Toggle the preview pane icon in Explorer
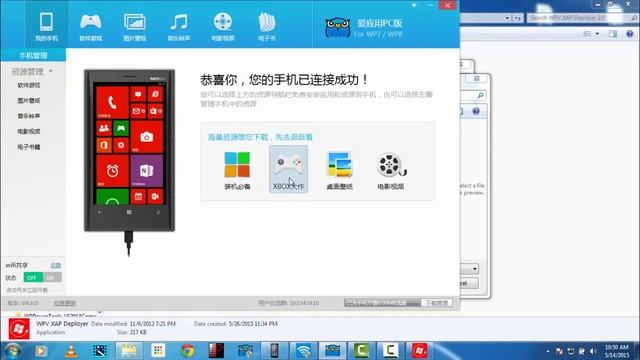640x360 pixels. 613,34
